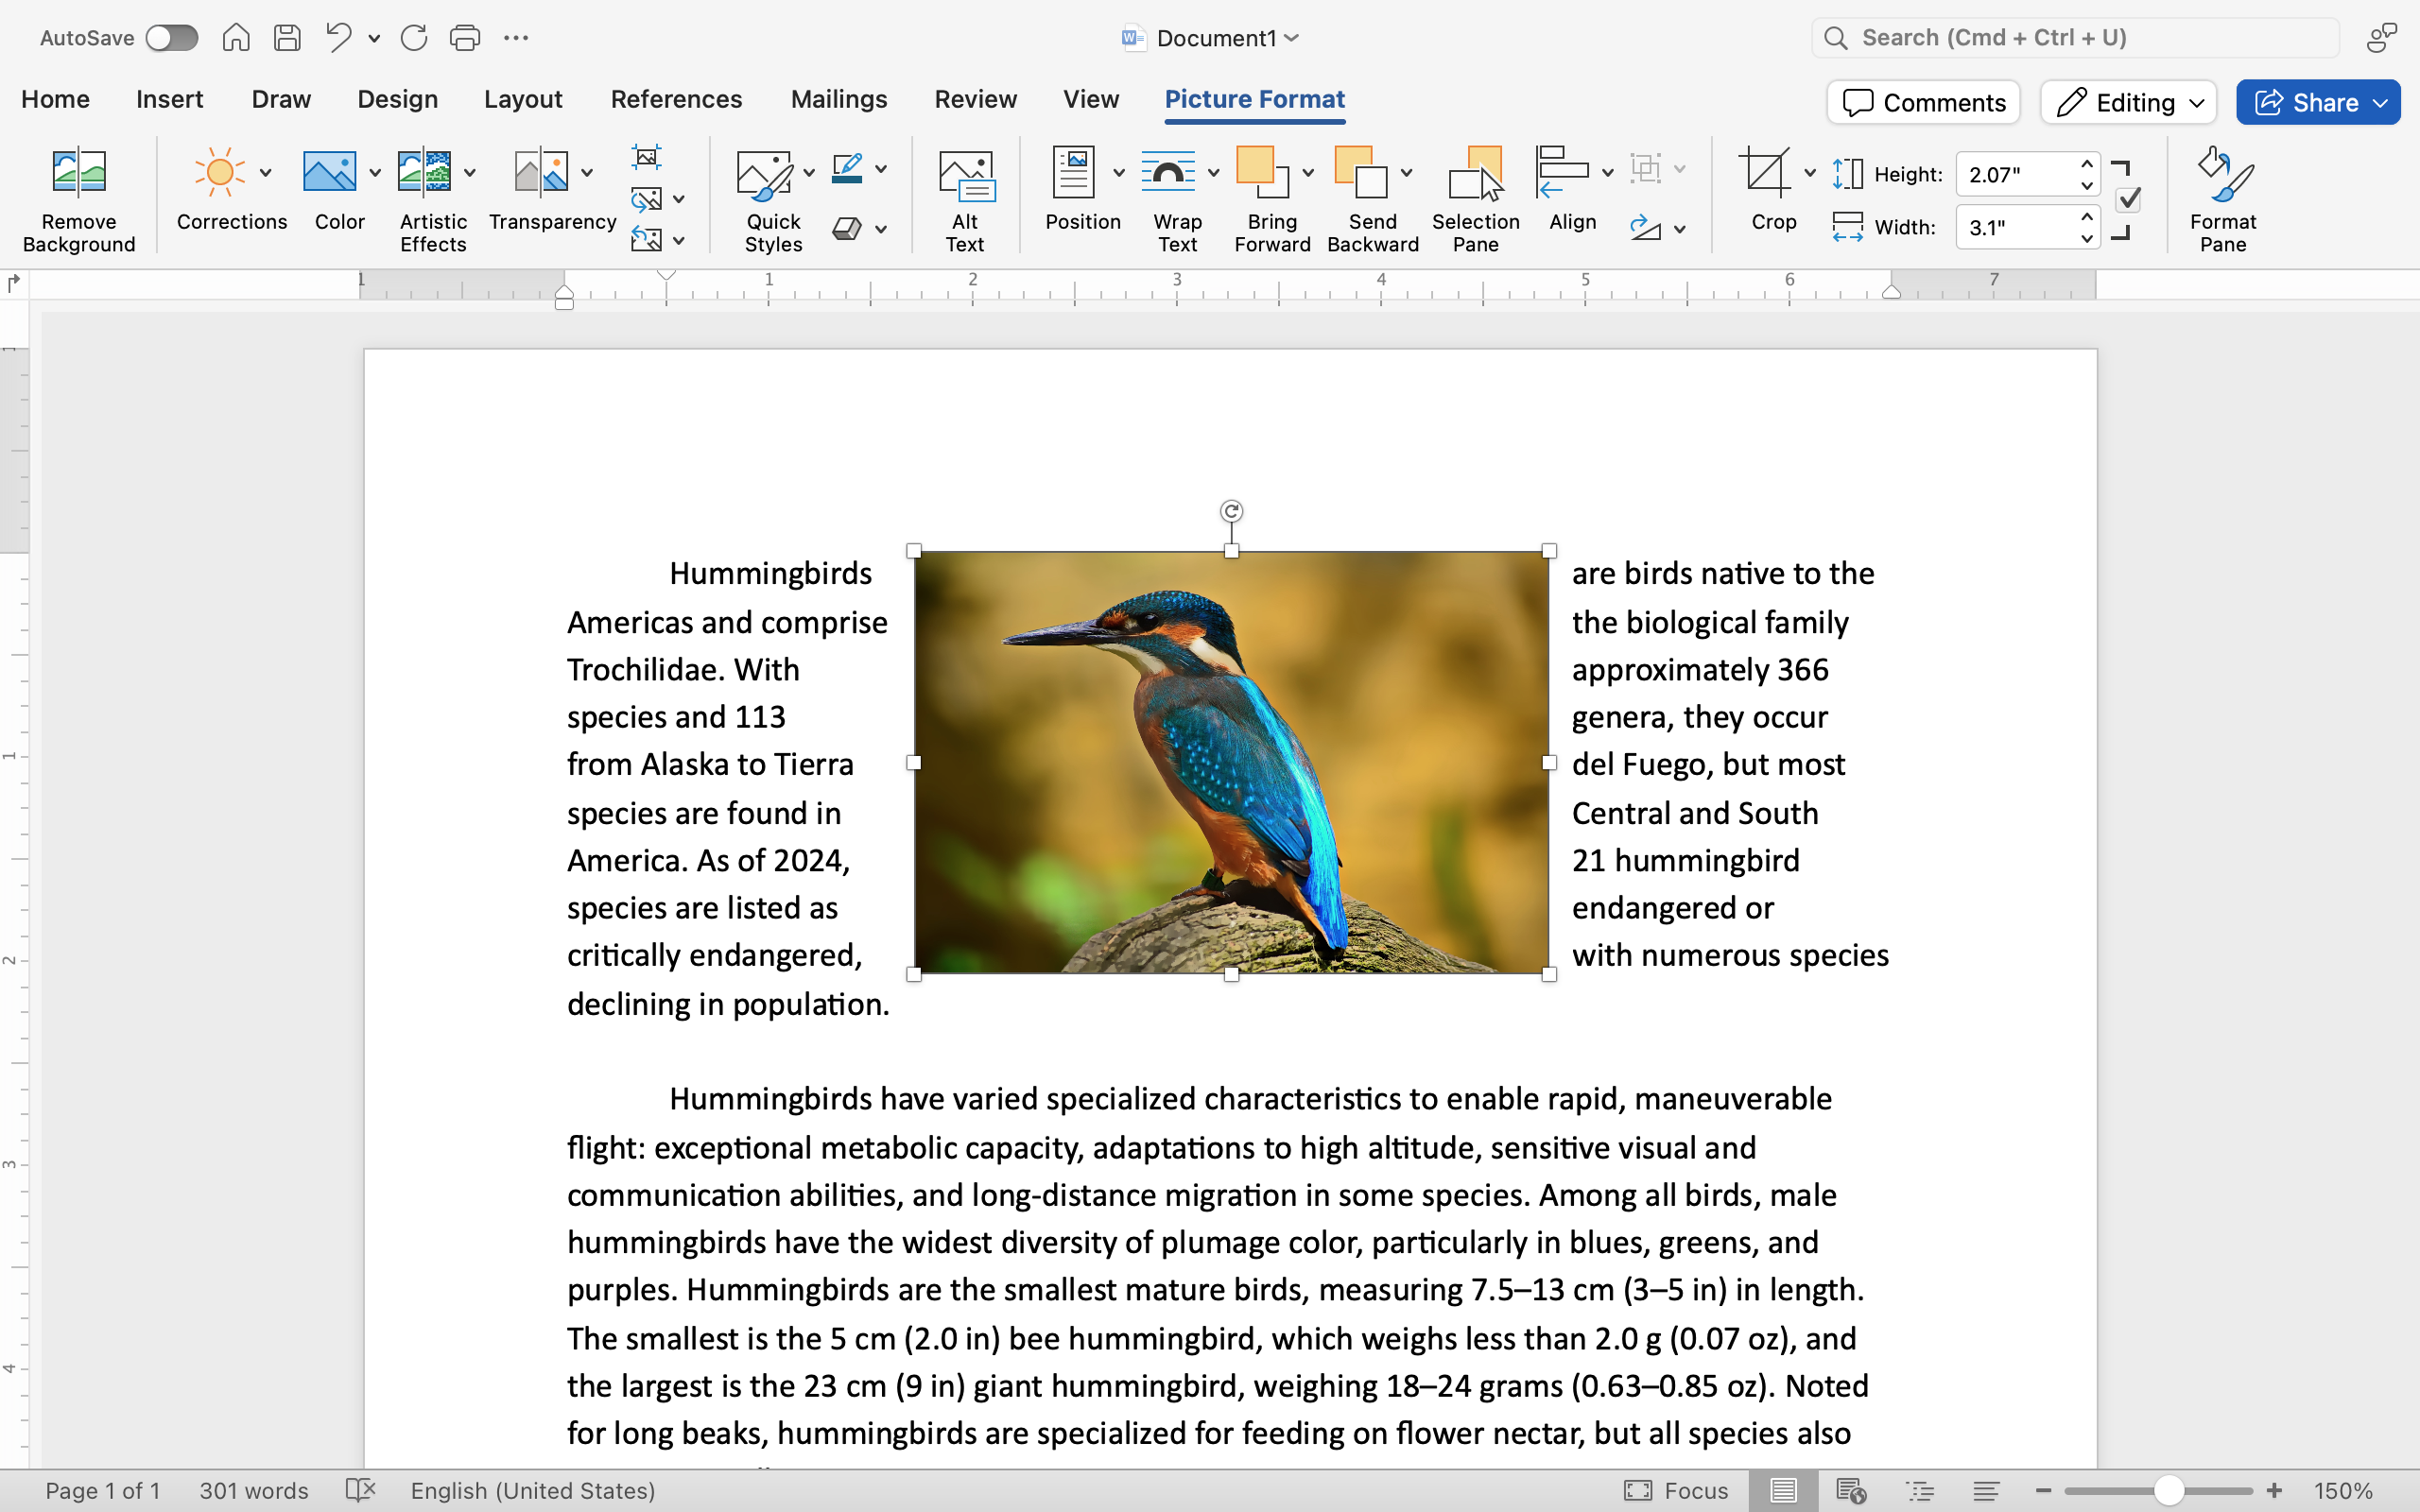Switch to Draft view
The width and height of the screenshot is (2420, 1512).
tap(1986, 1491)
